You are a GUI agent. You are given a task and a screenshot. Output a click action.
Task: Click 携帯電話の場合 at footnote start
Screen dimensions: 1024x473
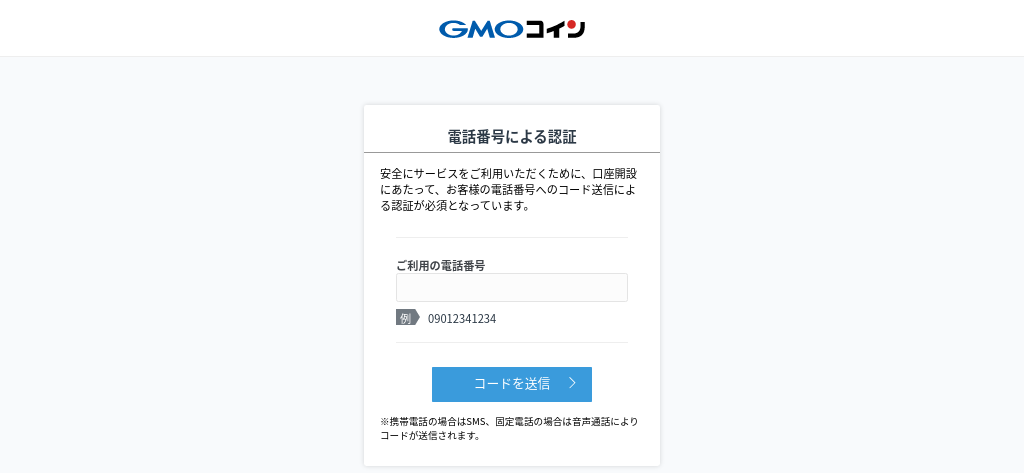pos(422,421)
